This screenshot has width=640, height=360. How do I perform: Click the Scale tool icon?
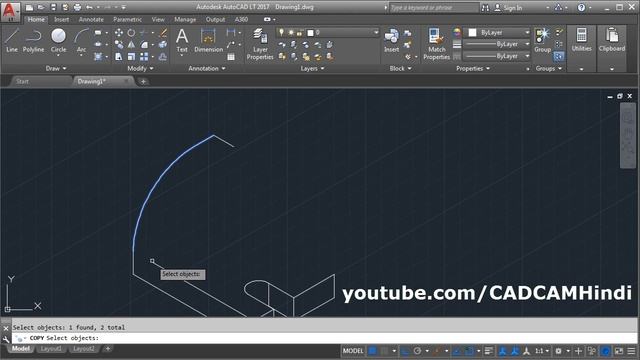click(131, 56)
